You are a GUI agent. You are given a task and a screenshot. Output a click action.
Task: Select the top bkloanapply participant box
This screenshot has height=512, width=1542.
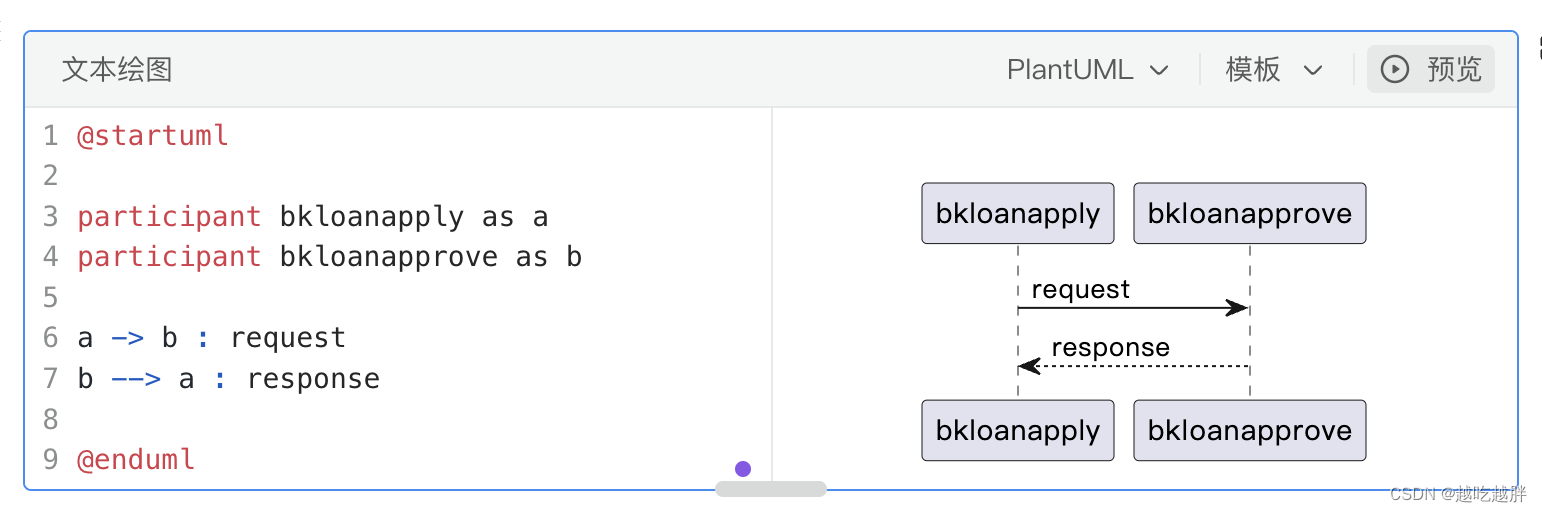click(x=1017, y=213)
